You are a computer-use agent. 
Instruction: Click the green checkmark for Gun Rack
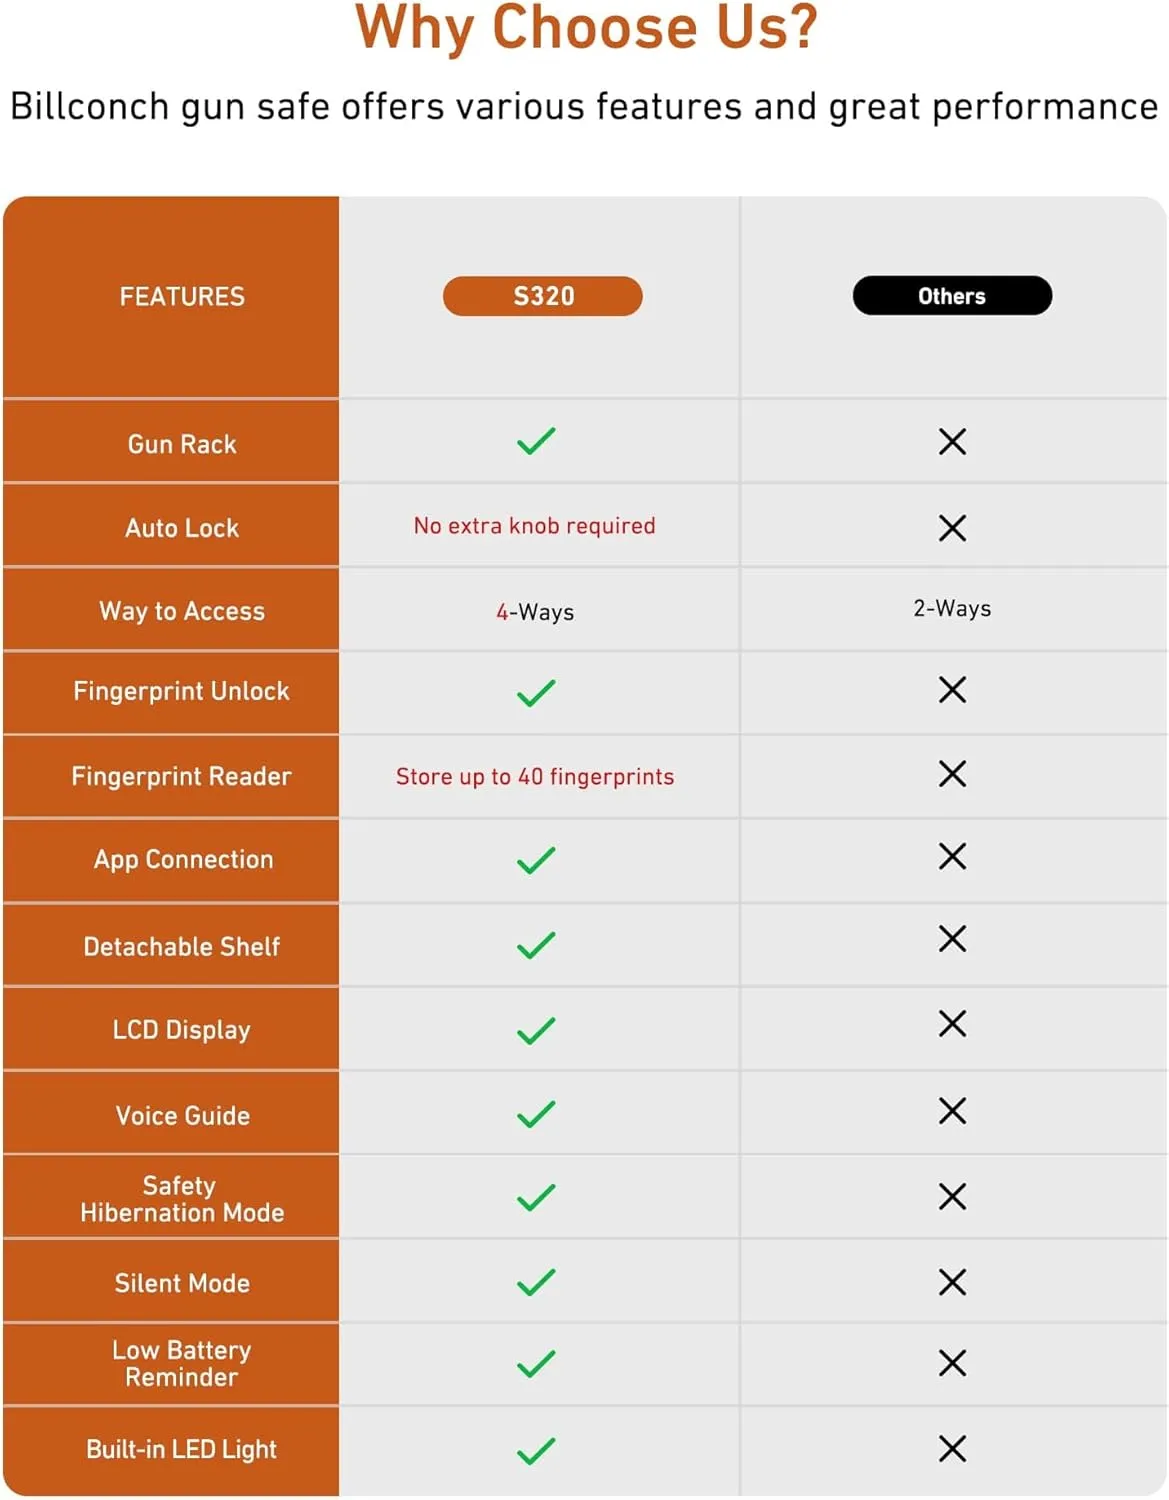tap(536, 441)
